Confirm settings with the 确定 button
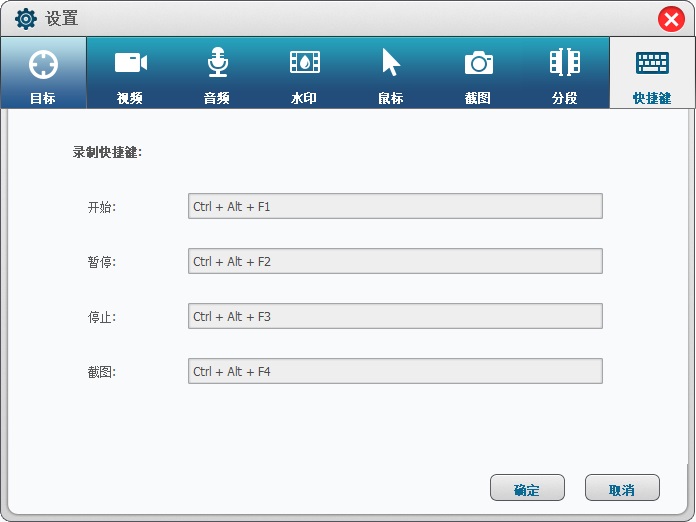Viewport: 696px width, 522px height. pyautogui.click(x=527, y=487)
